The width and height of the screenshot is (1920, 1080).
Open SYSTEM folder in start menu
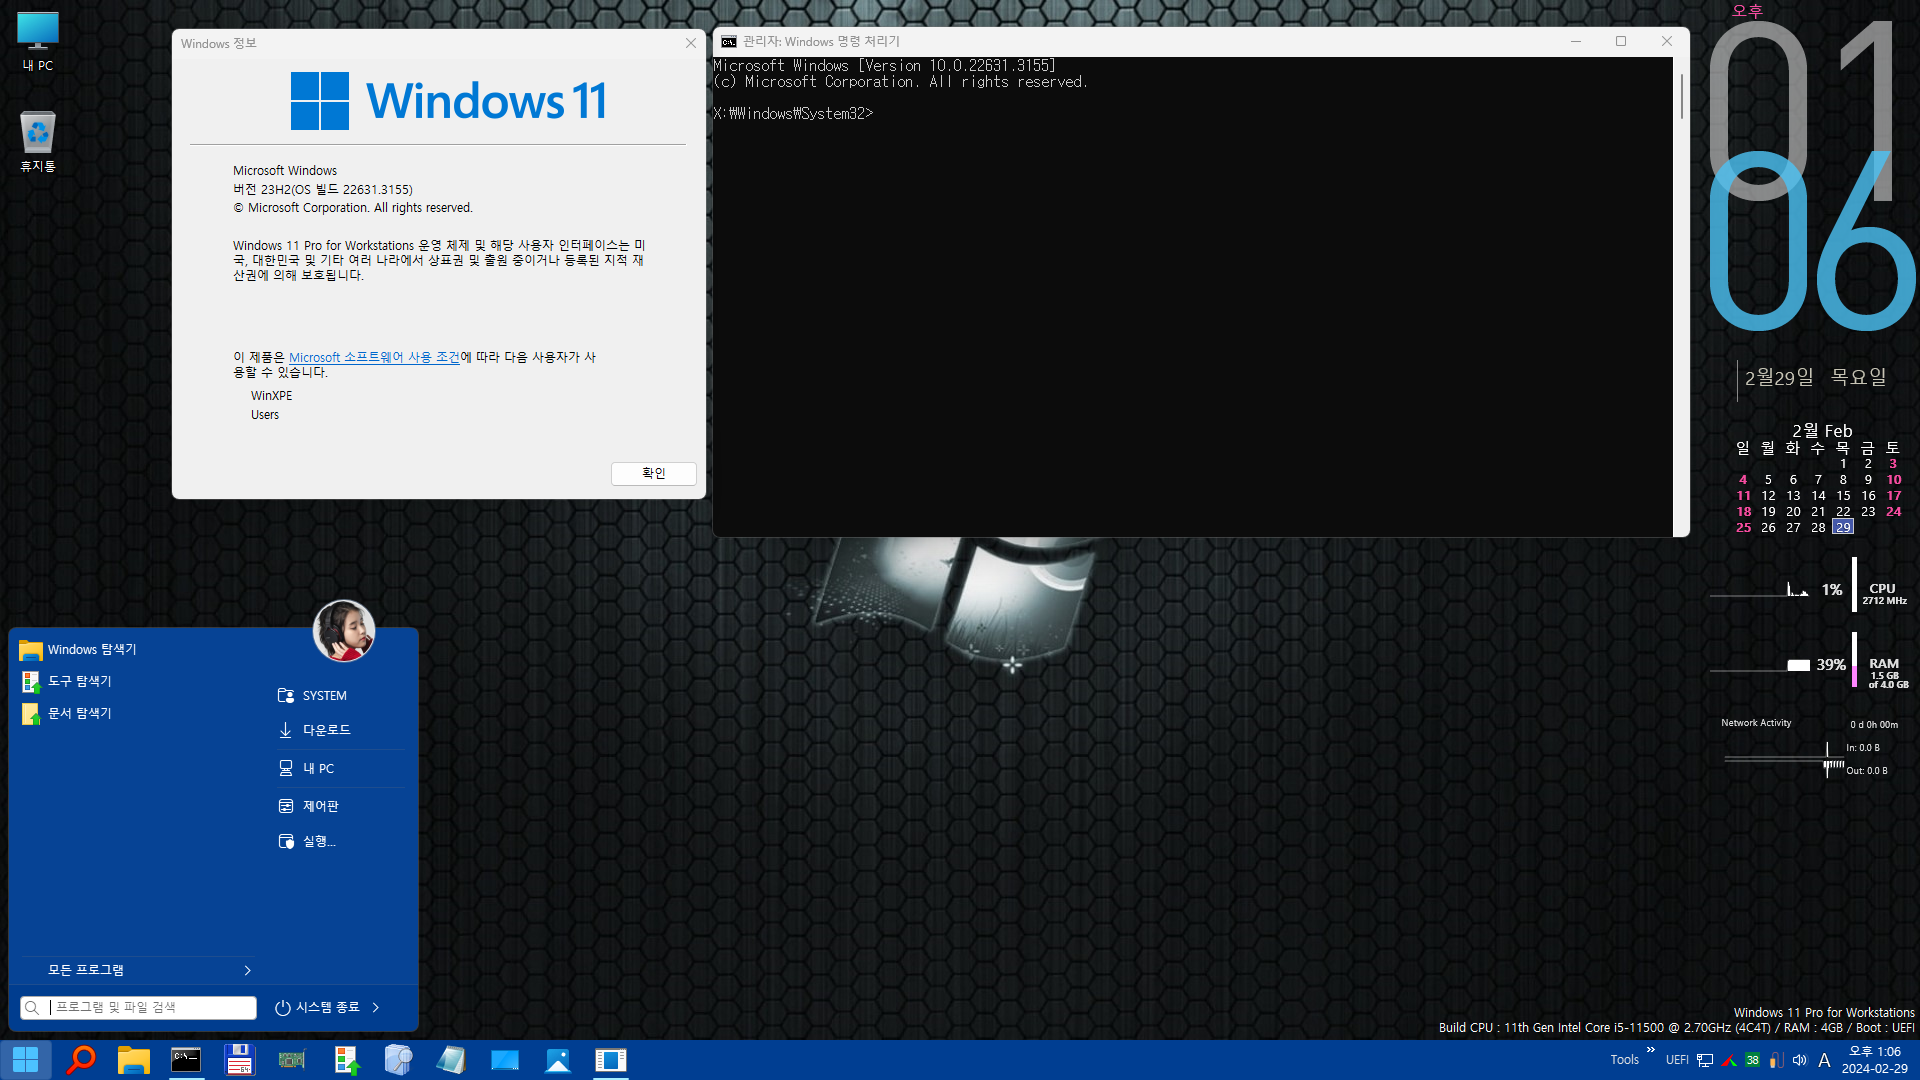(x=341, y=695)
